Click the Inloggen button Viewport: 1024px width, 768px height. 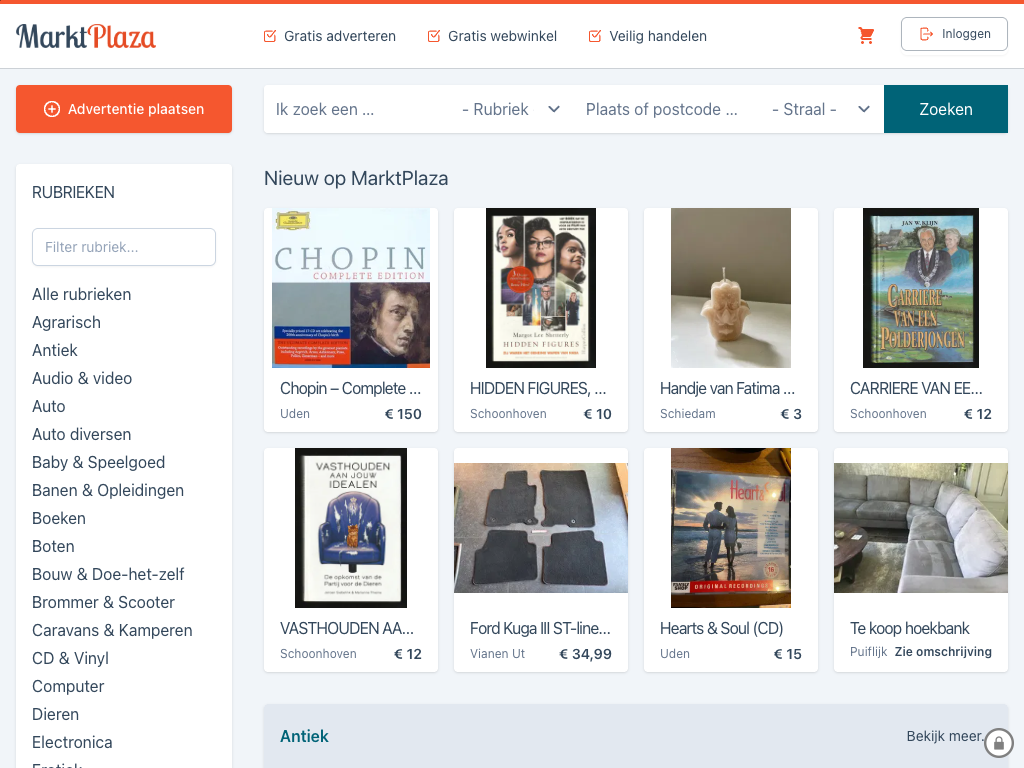(x=953, y=34)
